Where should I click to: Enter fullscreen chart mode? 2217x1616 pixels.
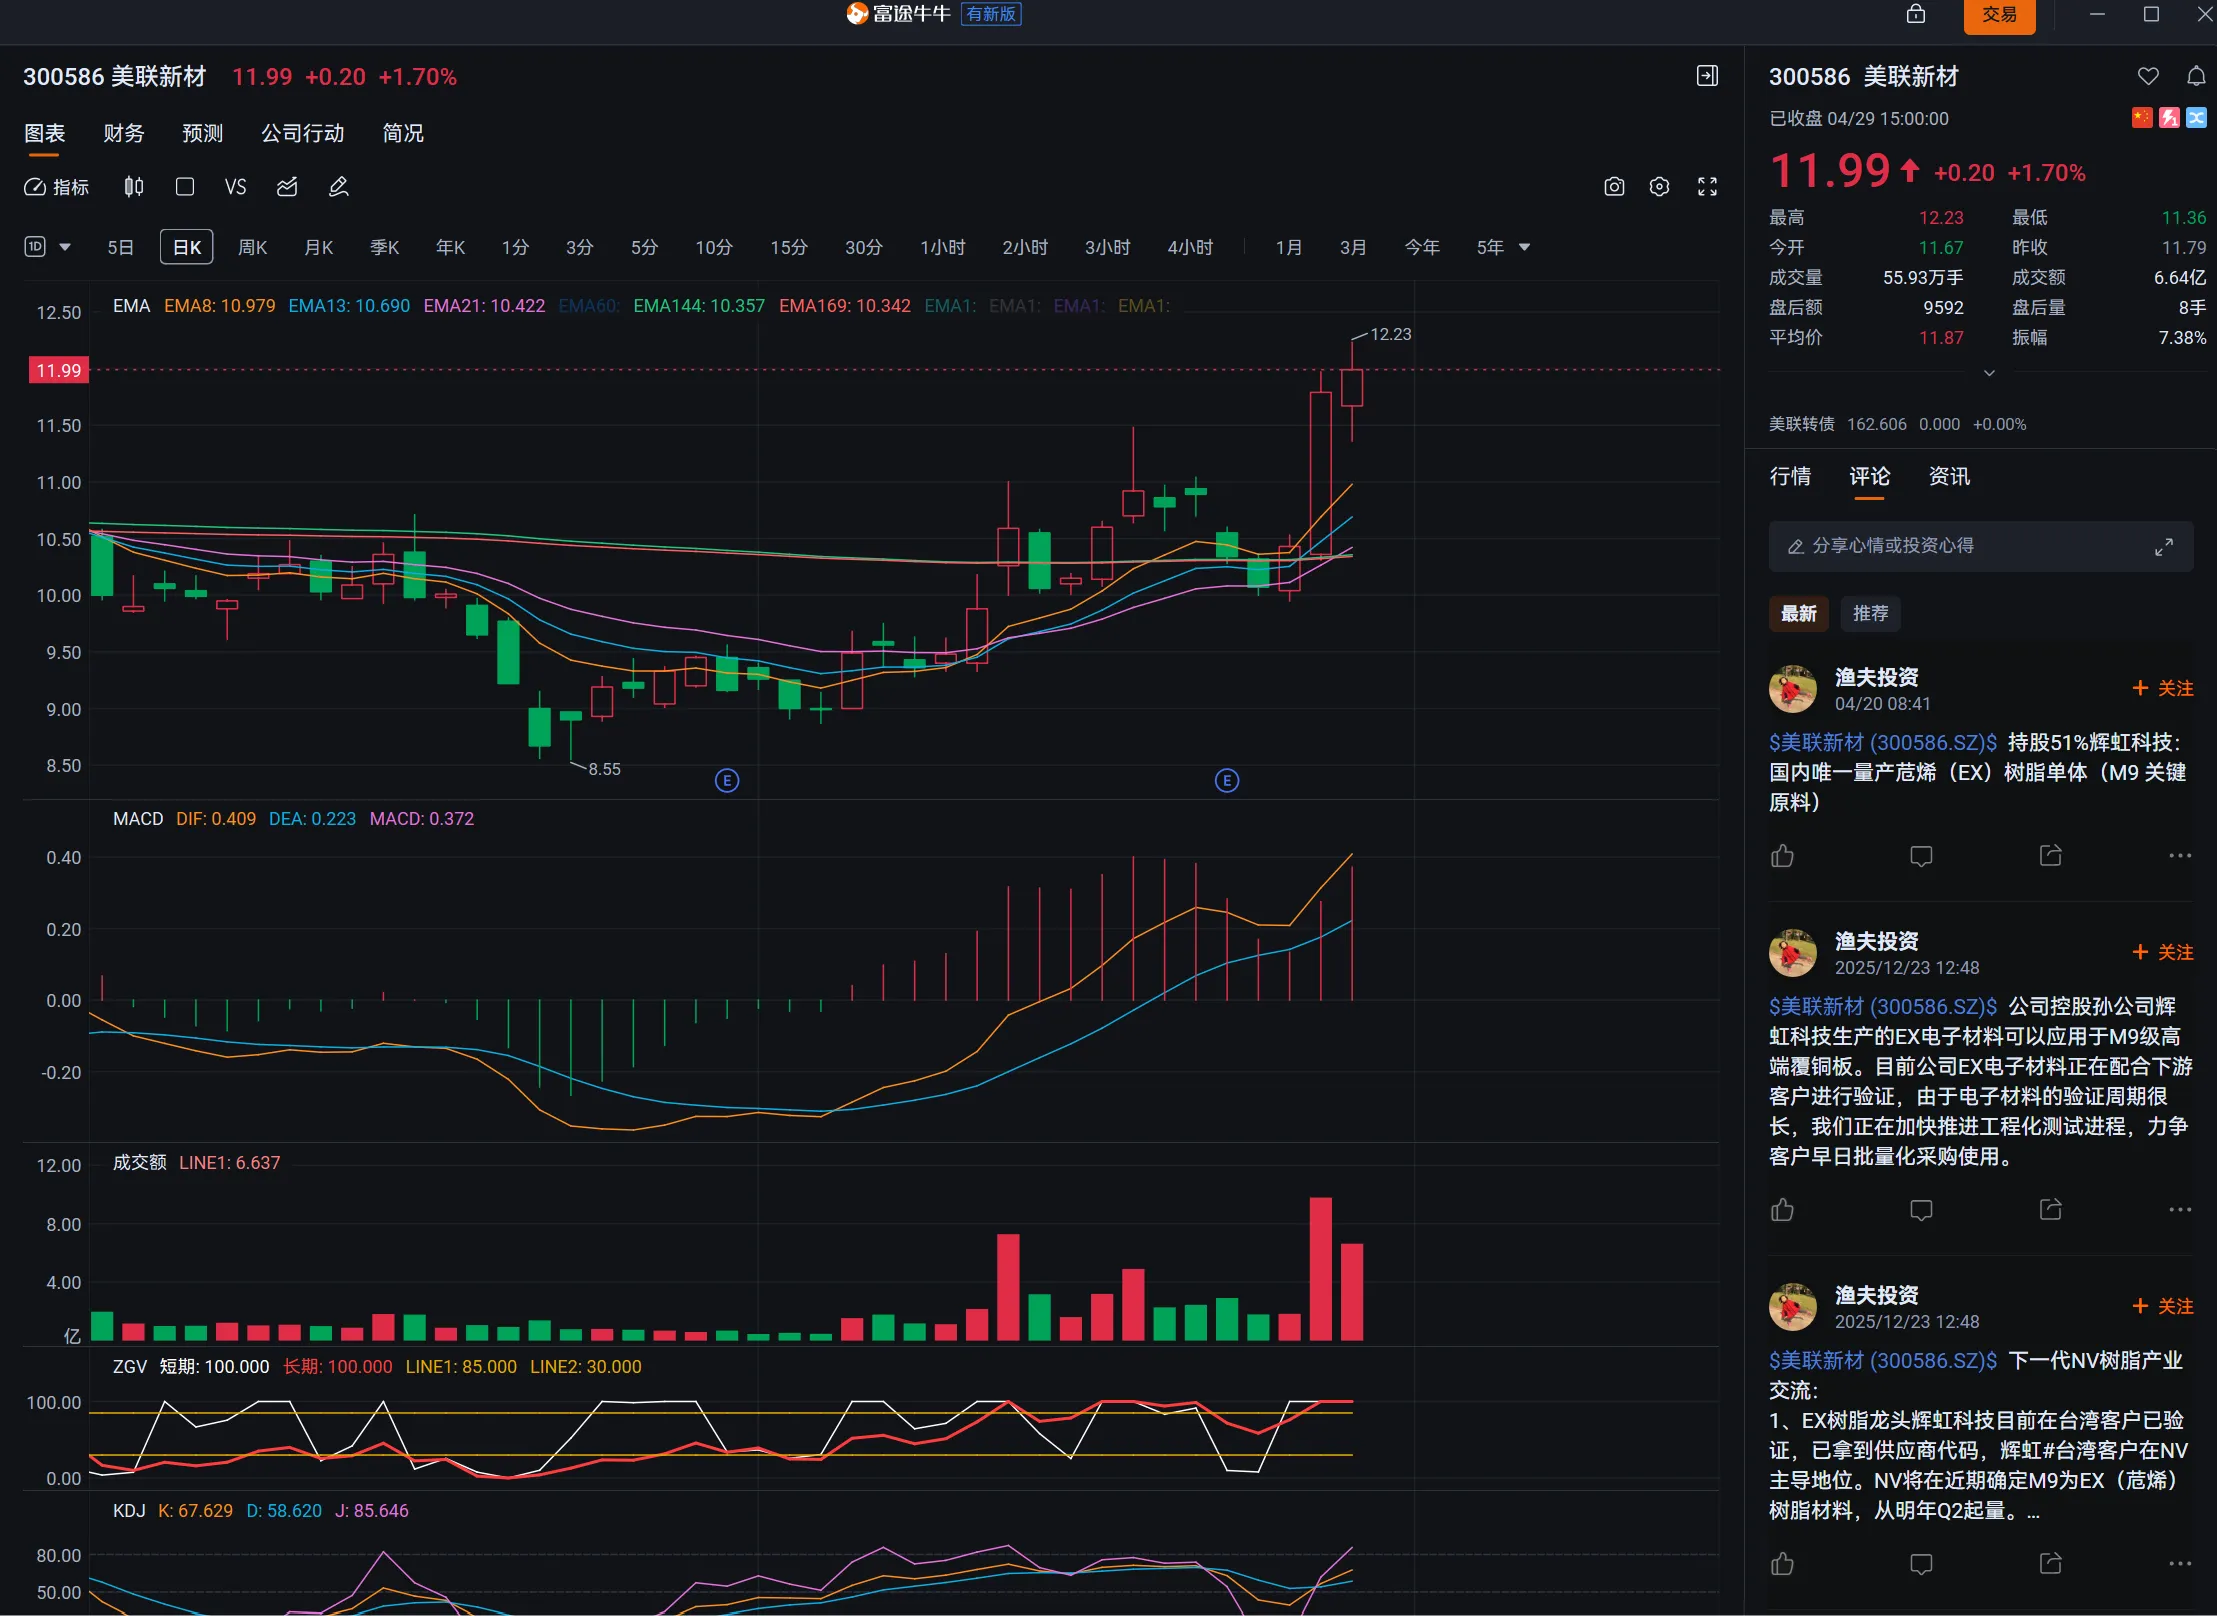(x=1707, y=187)
